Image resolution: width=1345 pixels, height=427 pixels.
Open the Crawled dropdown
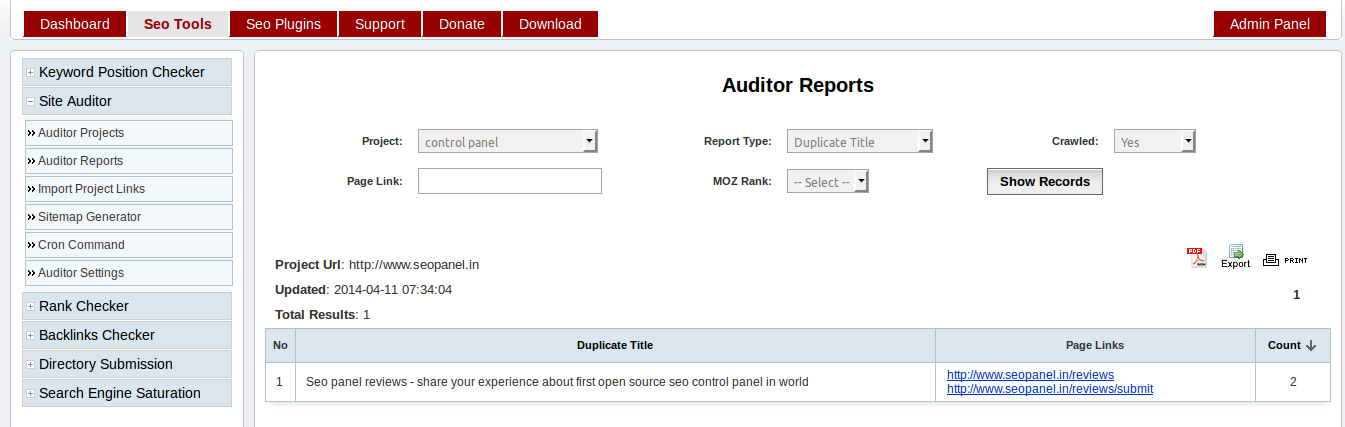pos(1155,141)
